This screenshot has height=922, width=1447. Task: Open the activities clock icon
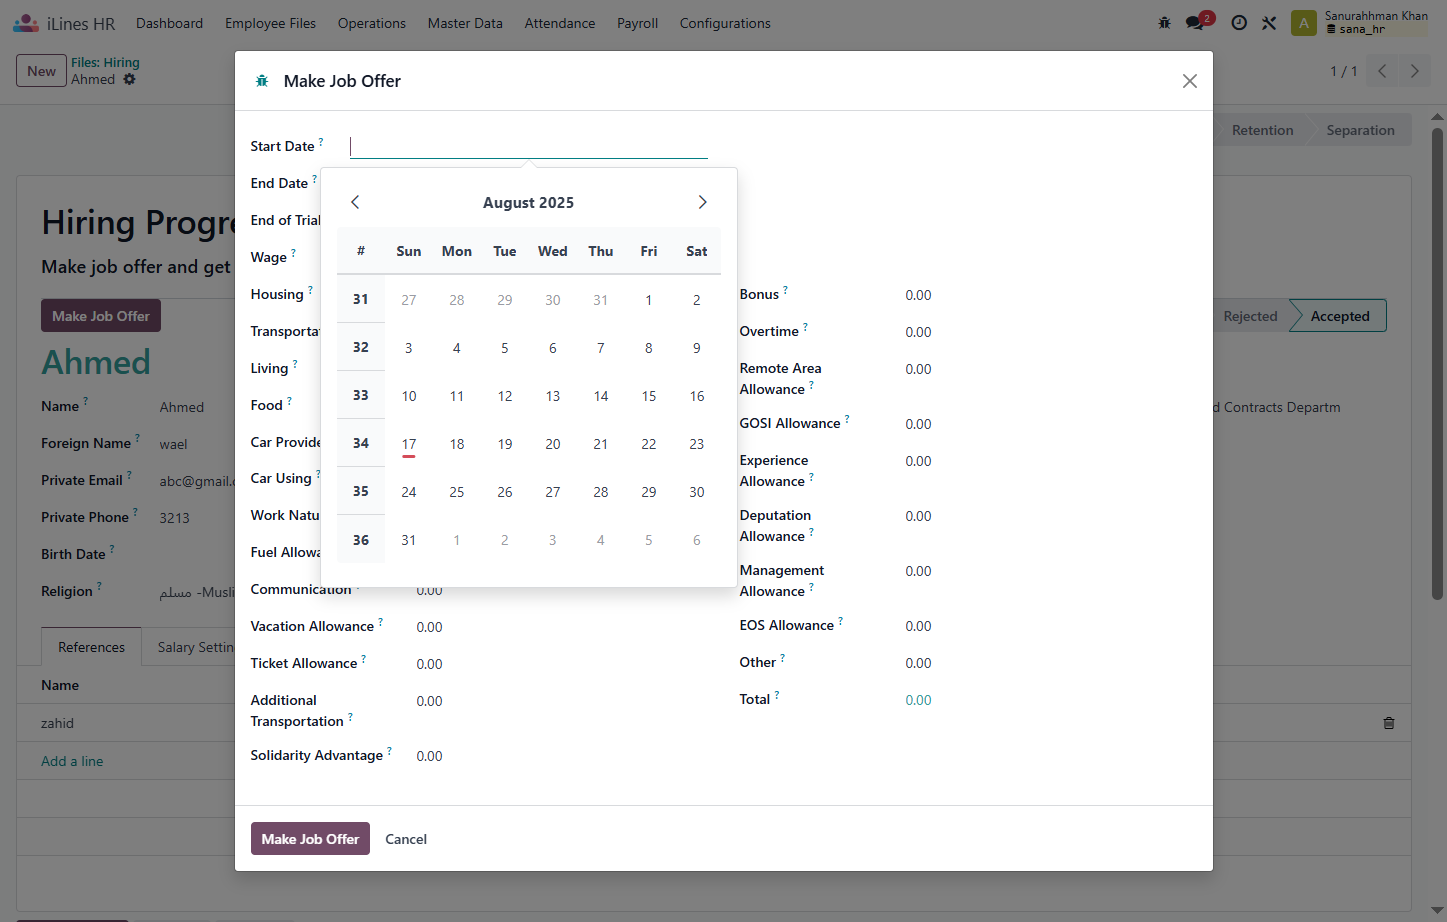coord(1239,23)
